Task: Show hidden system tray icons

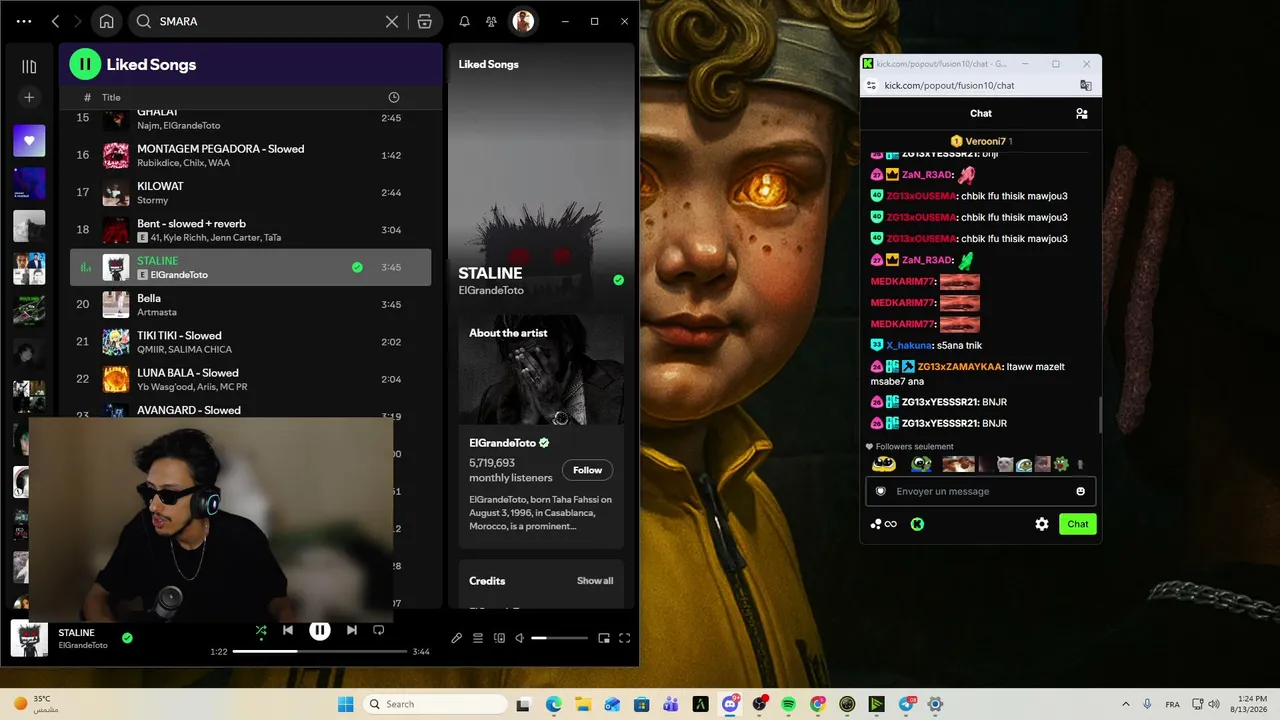Action: pos(1126,704)
